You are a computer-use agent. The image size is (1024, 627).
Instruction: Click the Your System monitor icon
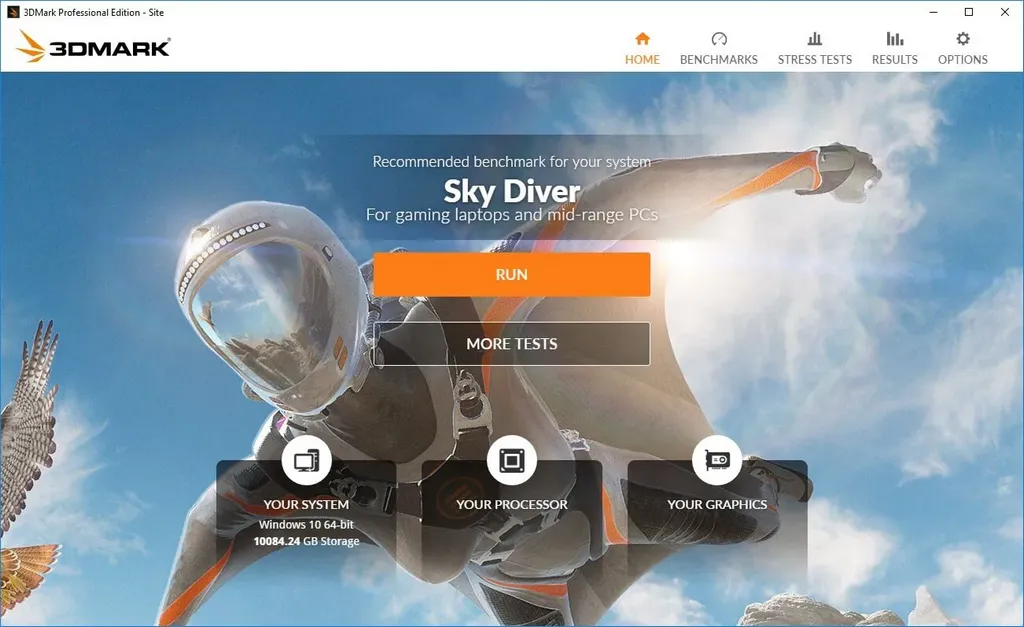[306, 460]
